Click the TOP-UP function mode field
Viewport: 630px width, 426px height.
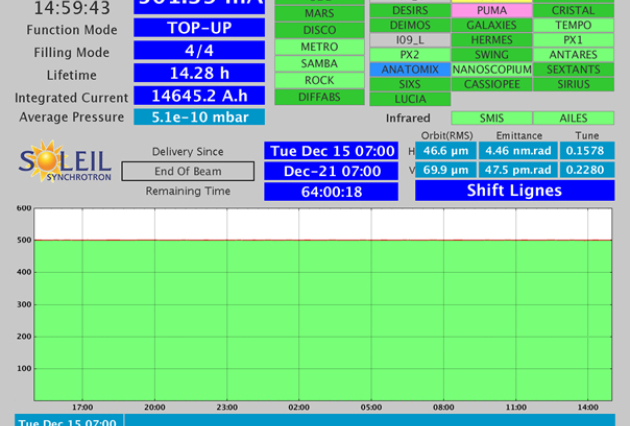click(x=199, y=28)
